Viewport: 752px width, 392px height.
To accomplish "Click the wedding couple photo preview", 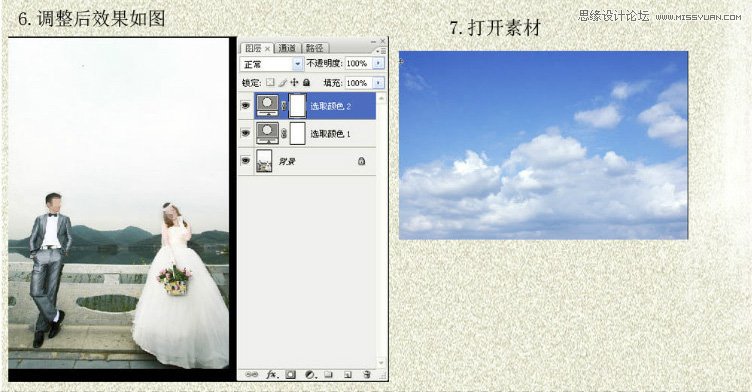I will (x=118, y=203).
